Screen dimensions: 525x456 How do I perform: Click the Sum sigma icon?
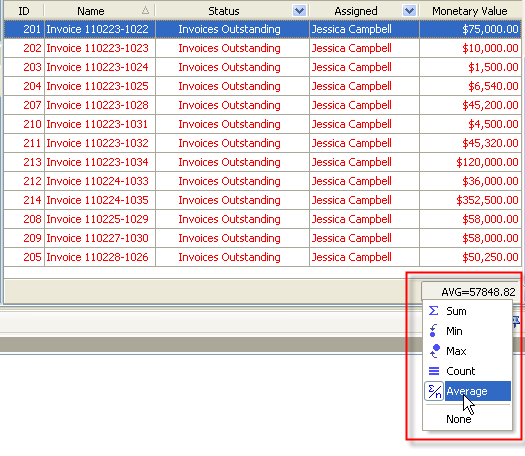coord(434,311)
